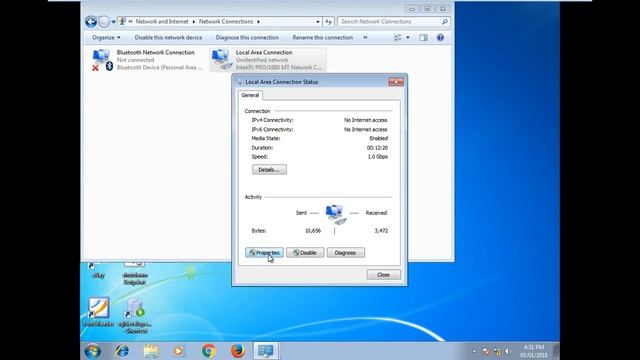The width and height of the screenshot is (640, 360).
Task: Open the view options dropdown arrow
Action: coord(407,38)
